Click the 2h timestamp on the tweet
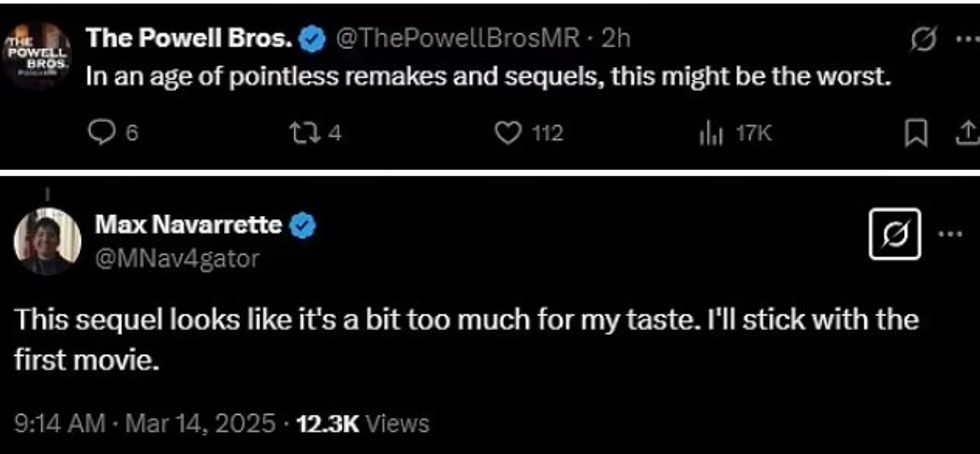This screenshot has width=980, height=454. coord(615,39)
